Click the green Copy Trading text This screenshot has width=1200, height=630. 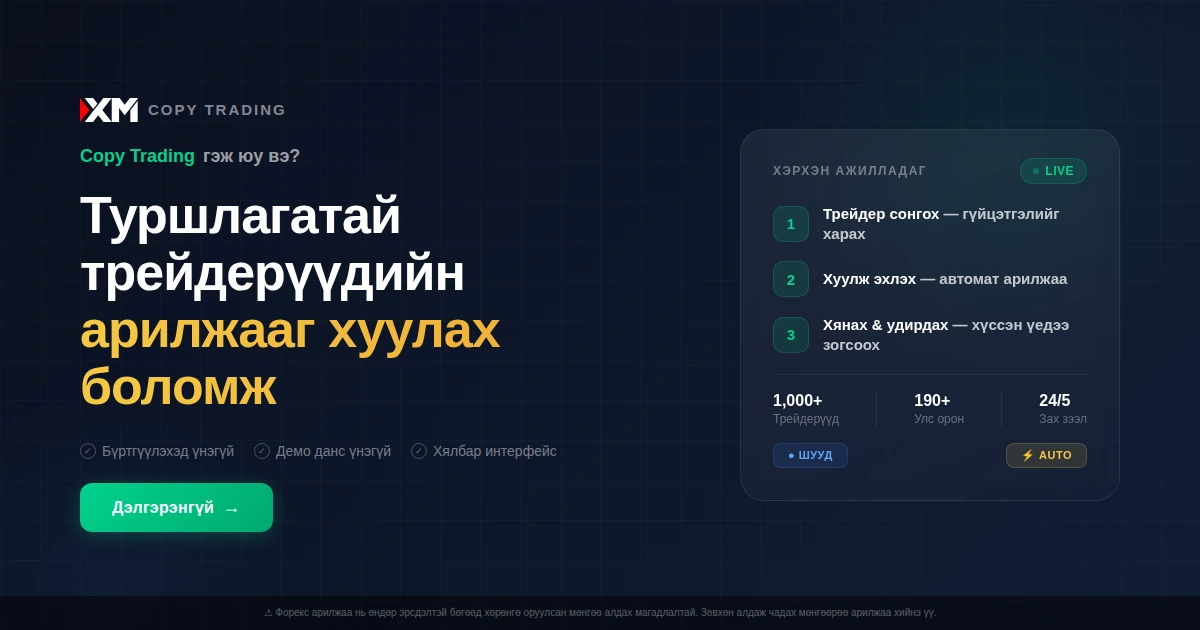137,156
